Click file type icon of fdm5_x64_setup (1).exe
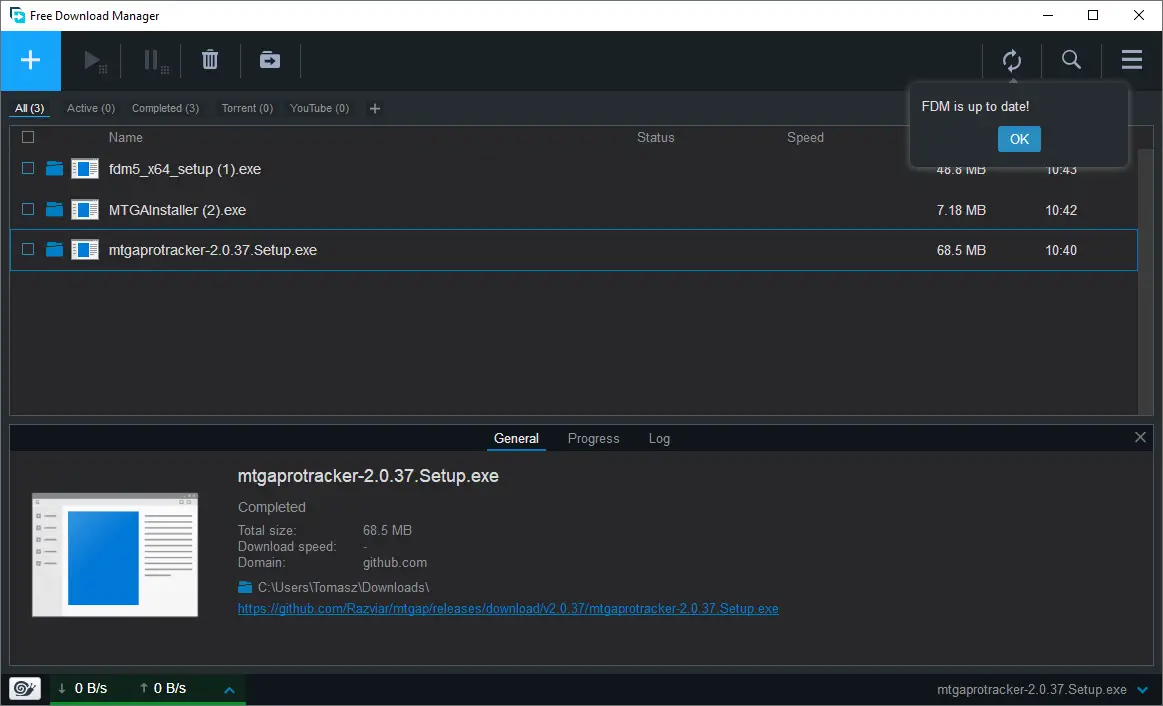Screen dimensions: 1163x706 click(x=85, y=169)
